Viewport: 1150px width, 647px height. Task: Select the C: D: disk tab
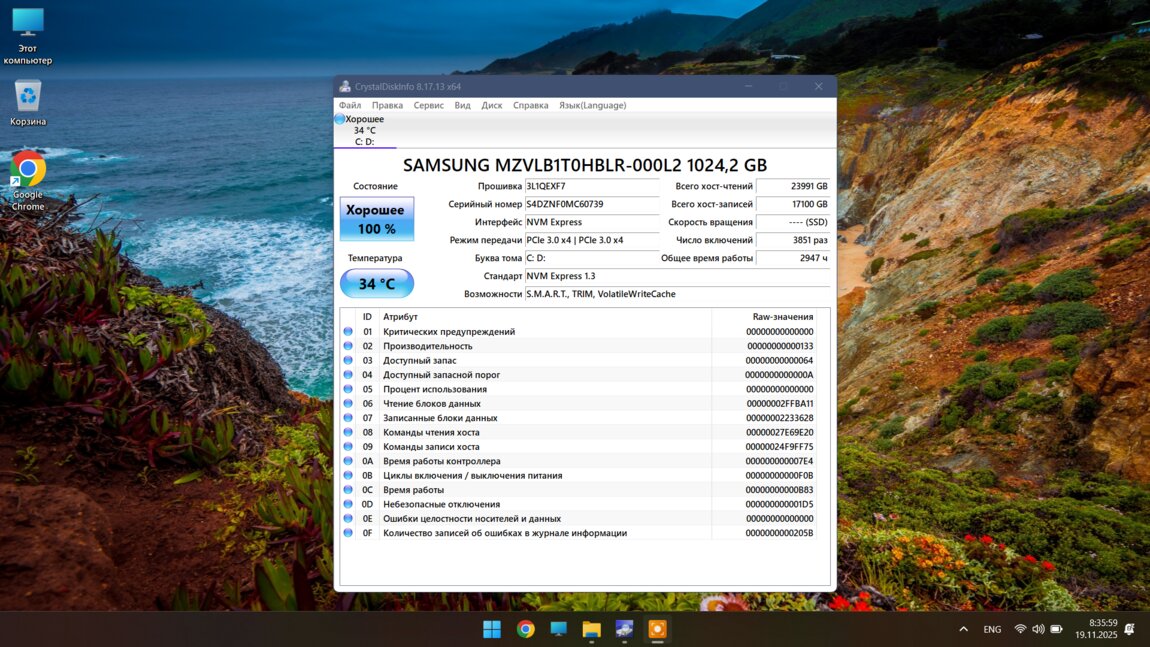coord(365,142)
